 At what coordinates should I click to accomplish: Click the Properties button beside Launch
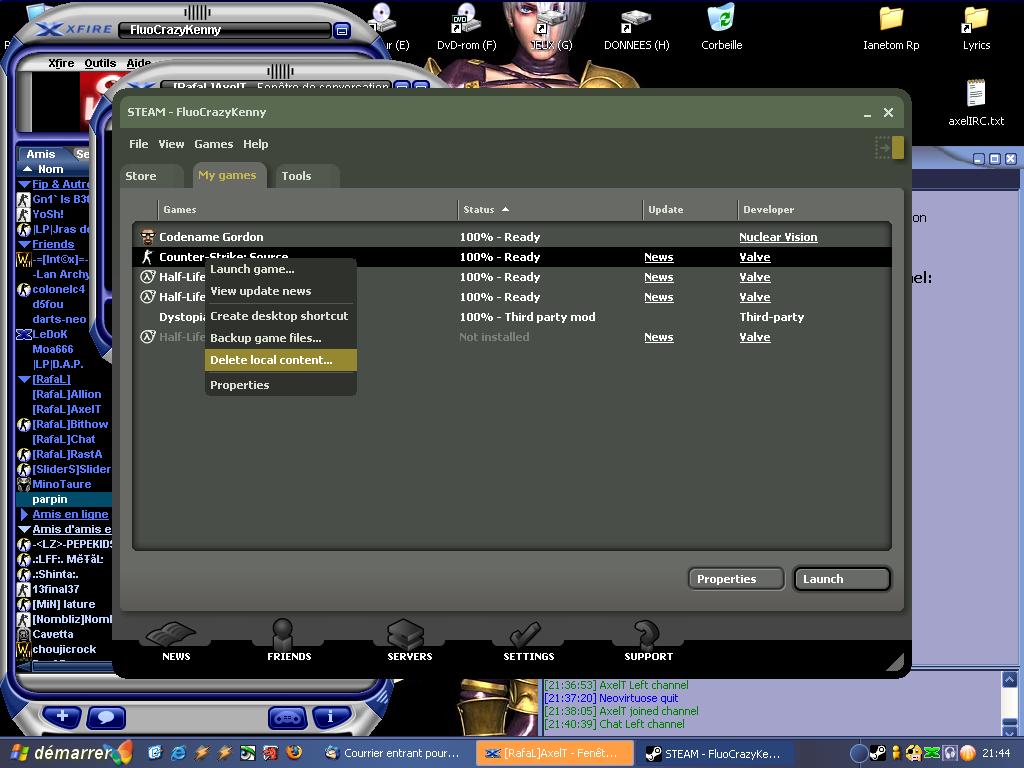(x=736, y=579)
